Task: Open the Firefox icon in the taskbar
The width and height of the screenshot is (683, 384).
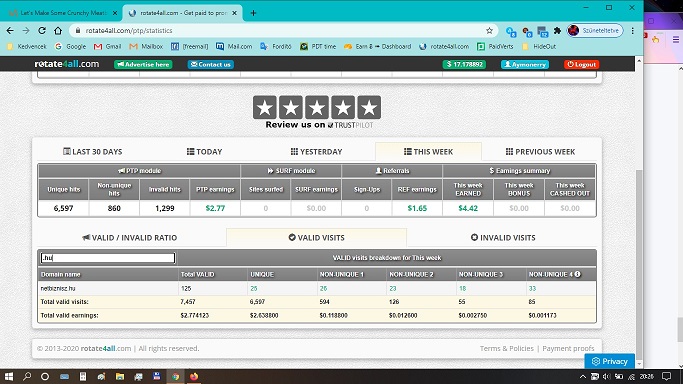Action: pyautogui.click(x=194, y=376)
